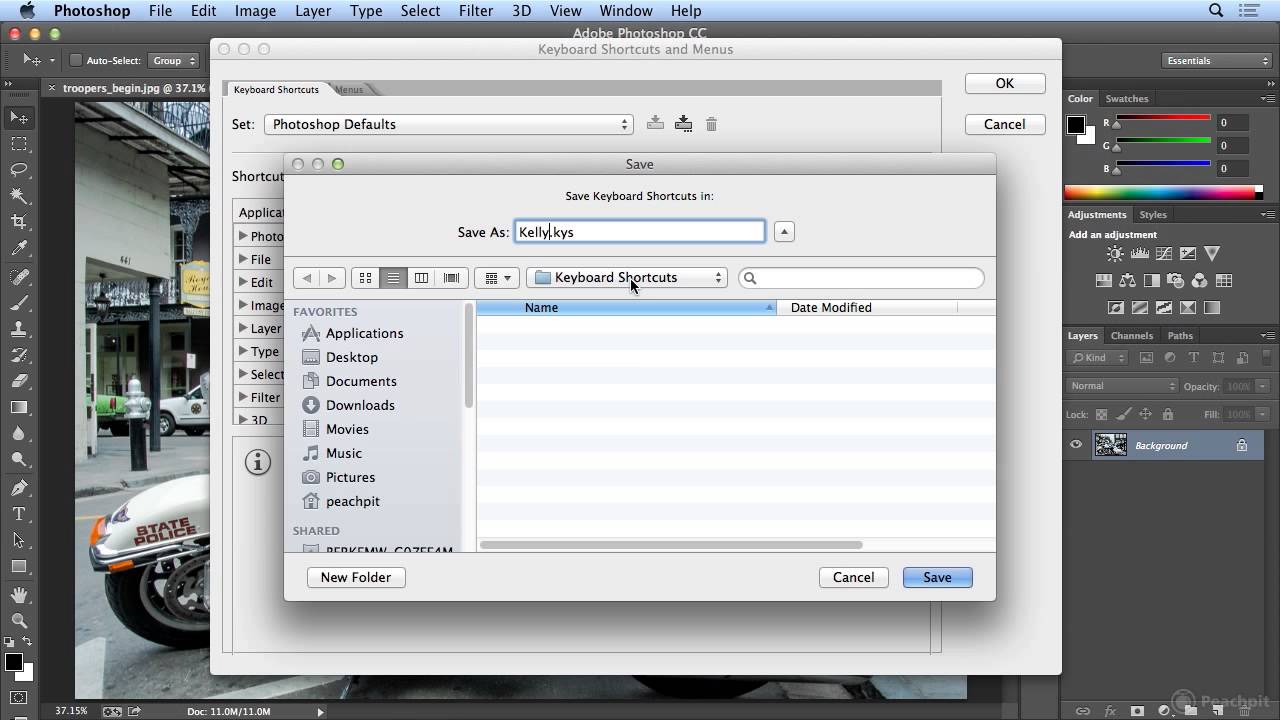The height and width of the screenshot is (720, 1280).
Task: Expand the Edit shortcuts group
Action: pos(243,282)
